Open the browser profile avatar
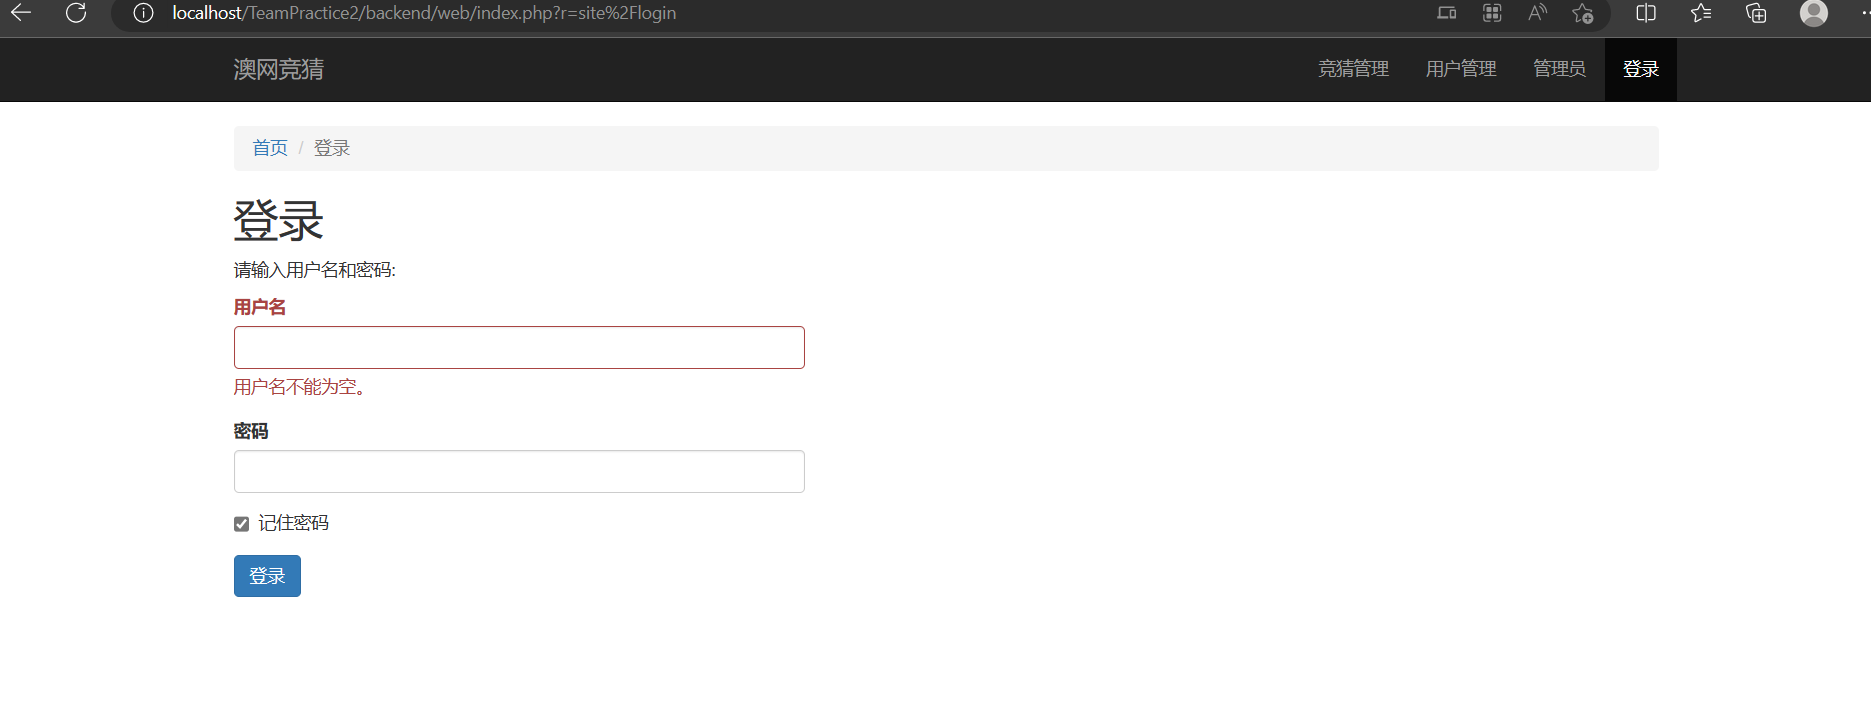 pos(1814,13)
